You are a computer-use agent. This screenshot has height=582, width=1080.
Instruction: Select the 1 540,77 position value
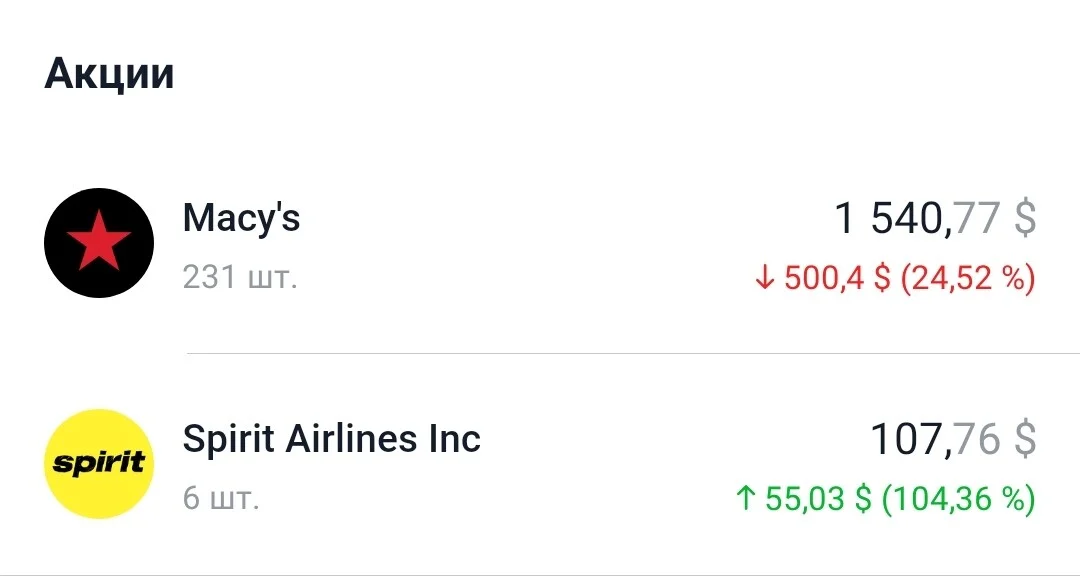pyautogui.click(x=917, y=218)
